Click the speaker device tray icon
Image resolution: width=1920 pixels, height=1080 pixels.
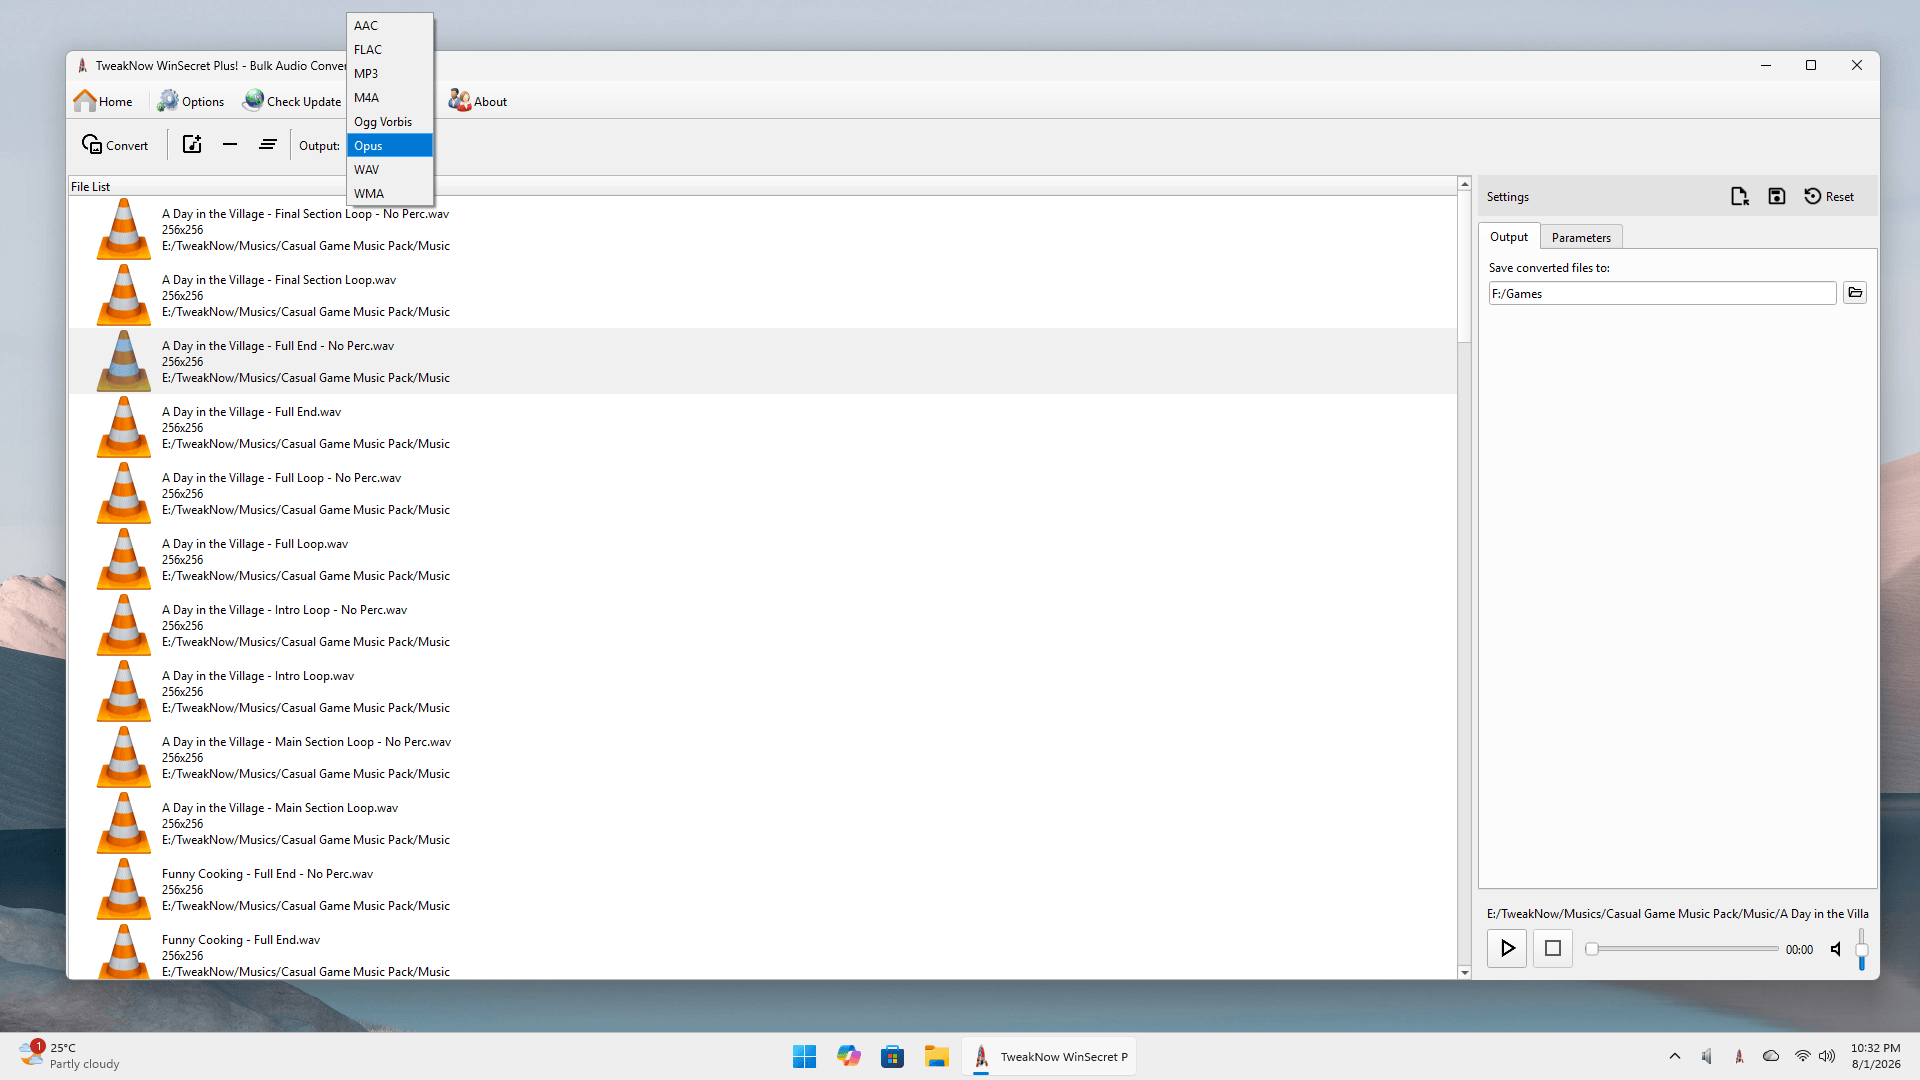click(1707, 1057)
